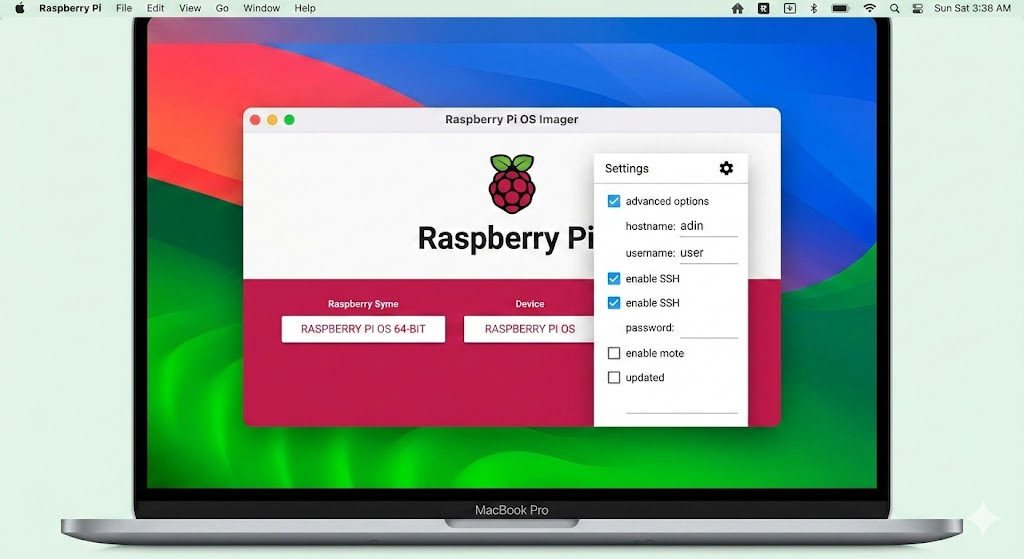
Task: Uncheck enable SSH just above password
Action: pyautogui.click(x=614, y=303)
